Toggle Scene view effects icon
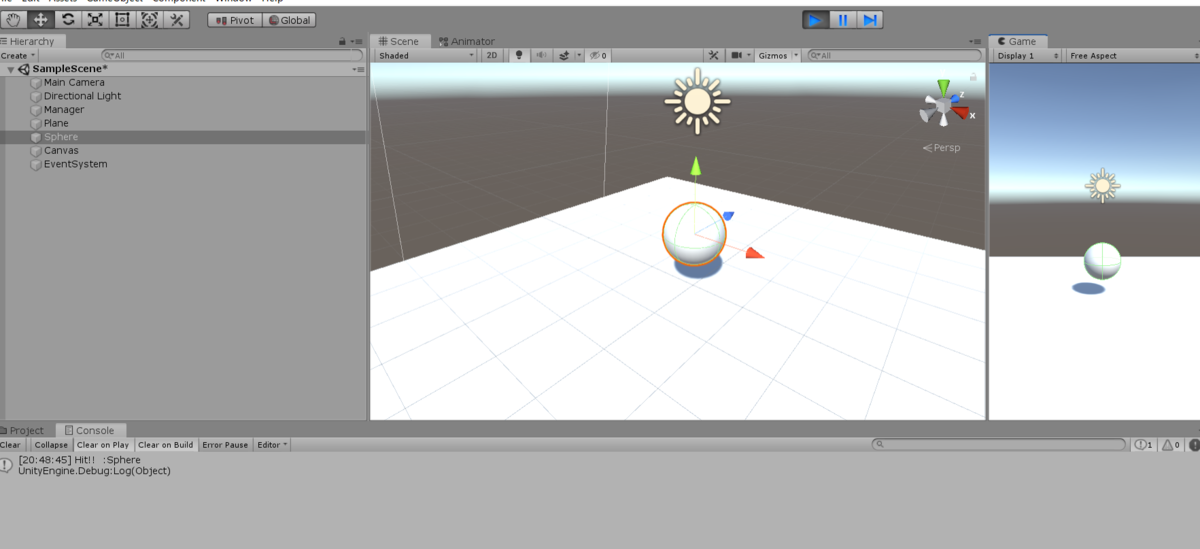1200x549 pixels. coord(563,56)
